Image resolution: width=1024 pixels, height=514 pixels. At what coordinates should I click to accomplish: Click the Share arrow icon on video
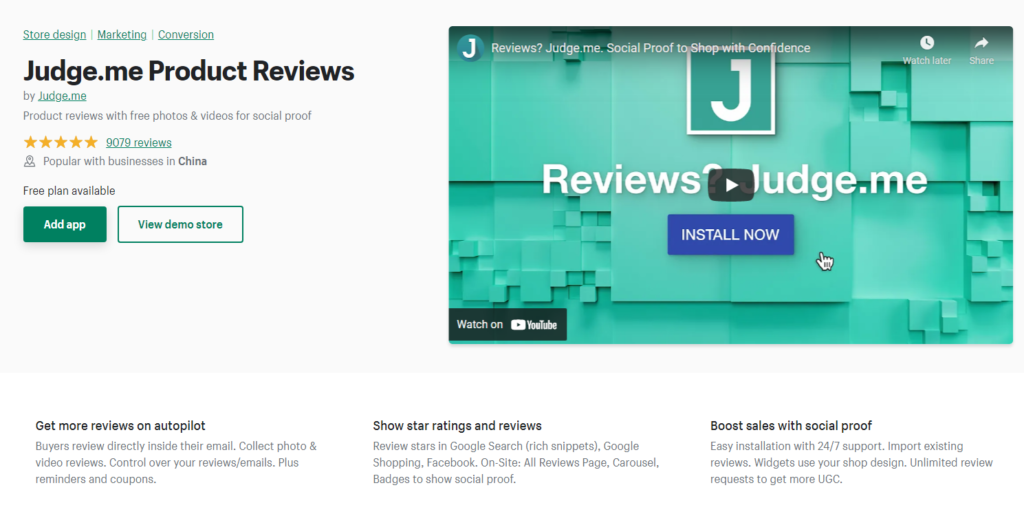coord(981,43)
